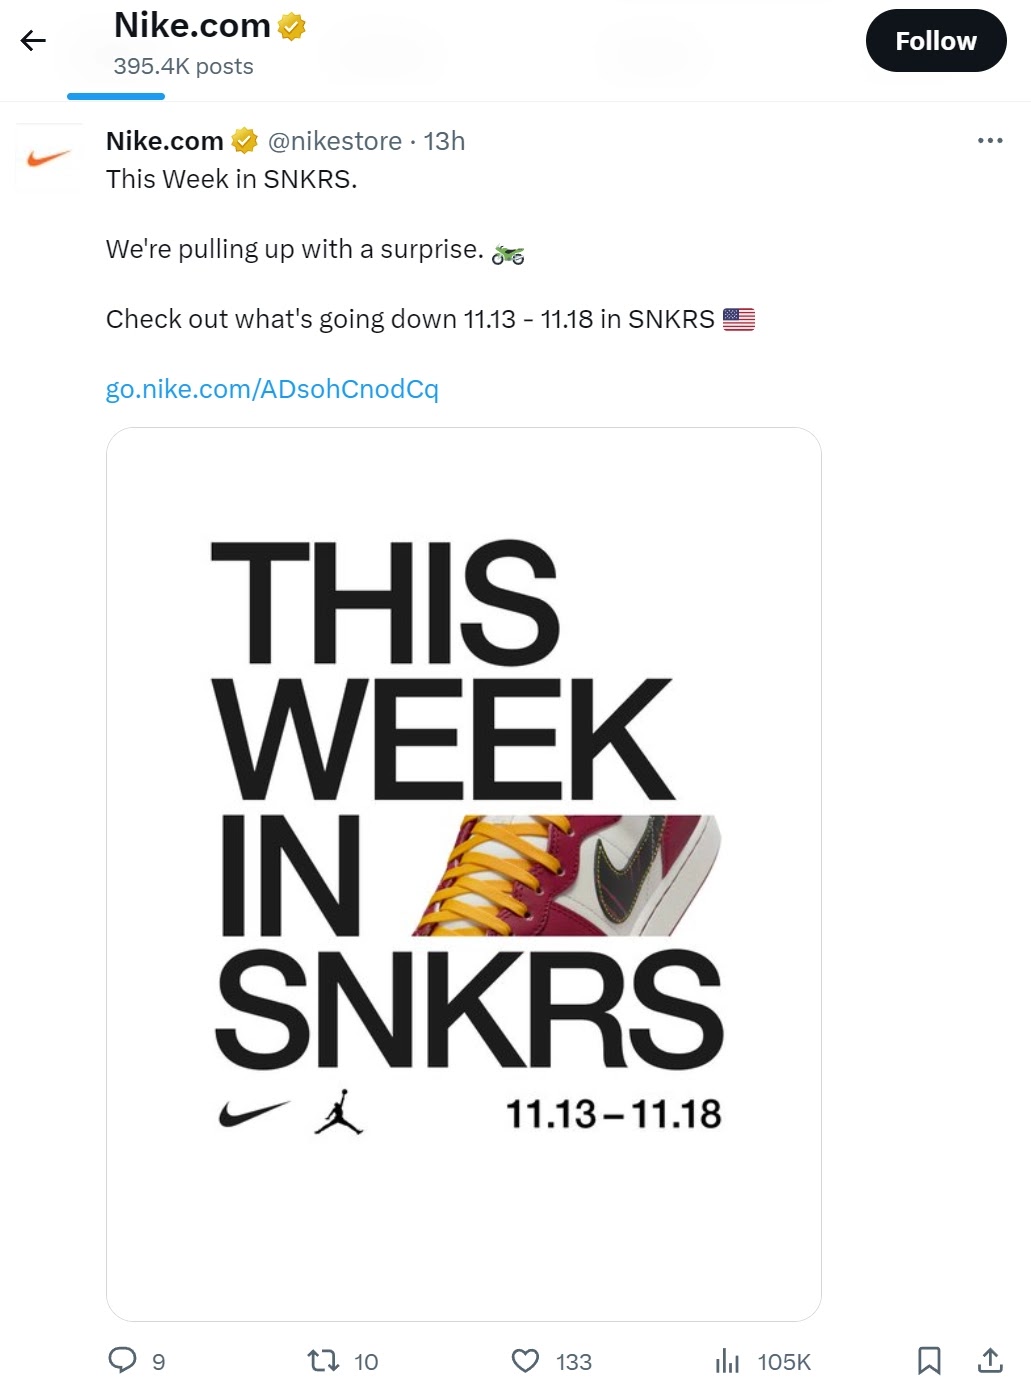Viewport: 1031px width, 1397px height.
Task: Like the Nike.com post
Action: tap(525, 1361)
